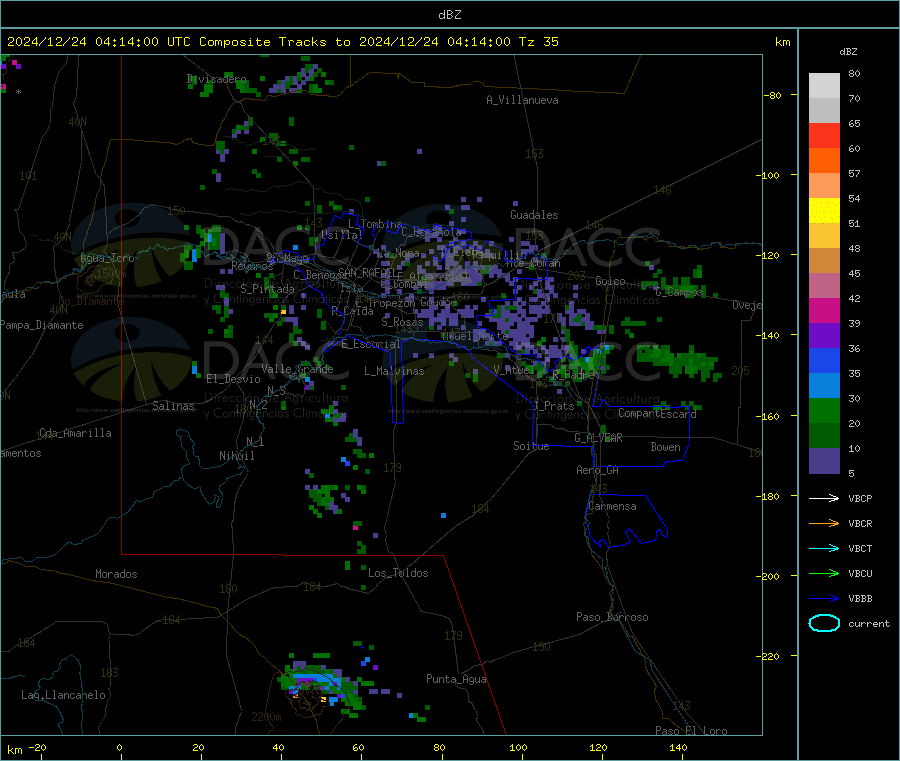Select the dark orange 57 dBZ swatch
This screenshot has width=900, height=761.
[824, 161]
